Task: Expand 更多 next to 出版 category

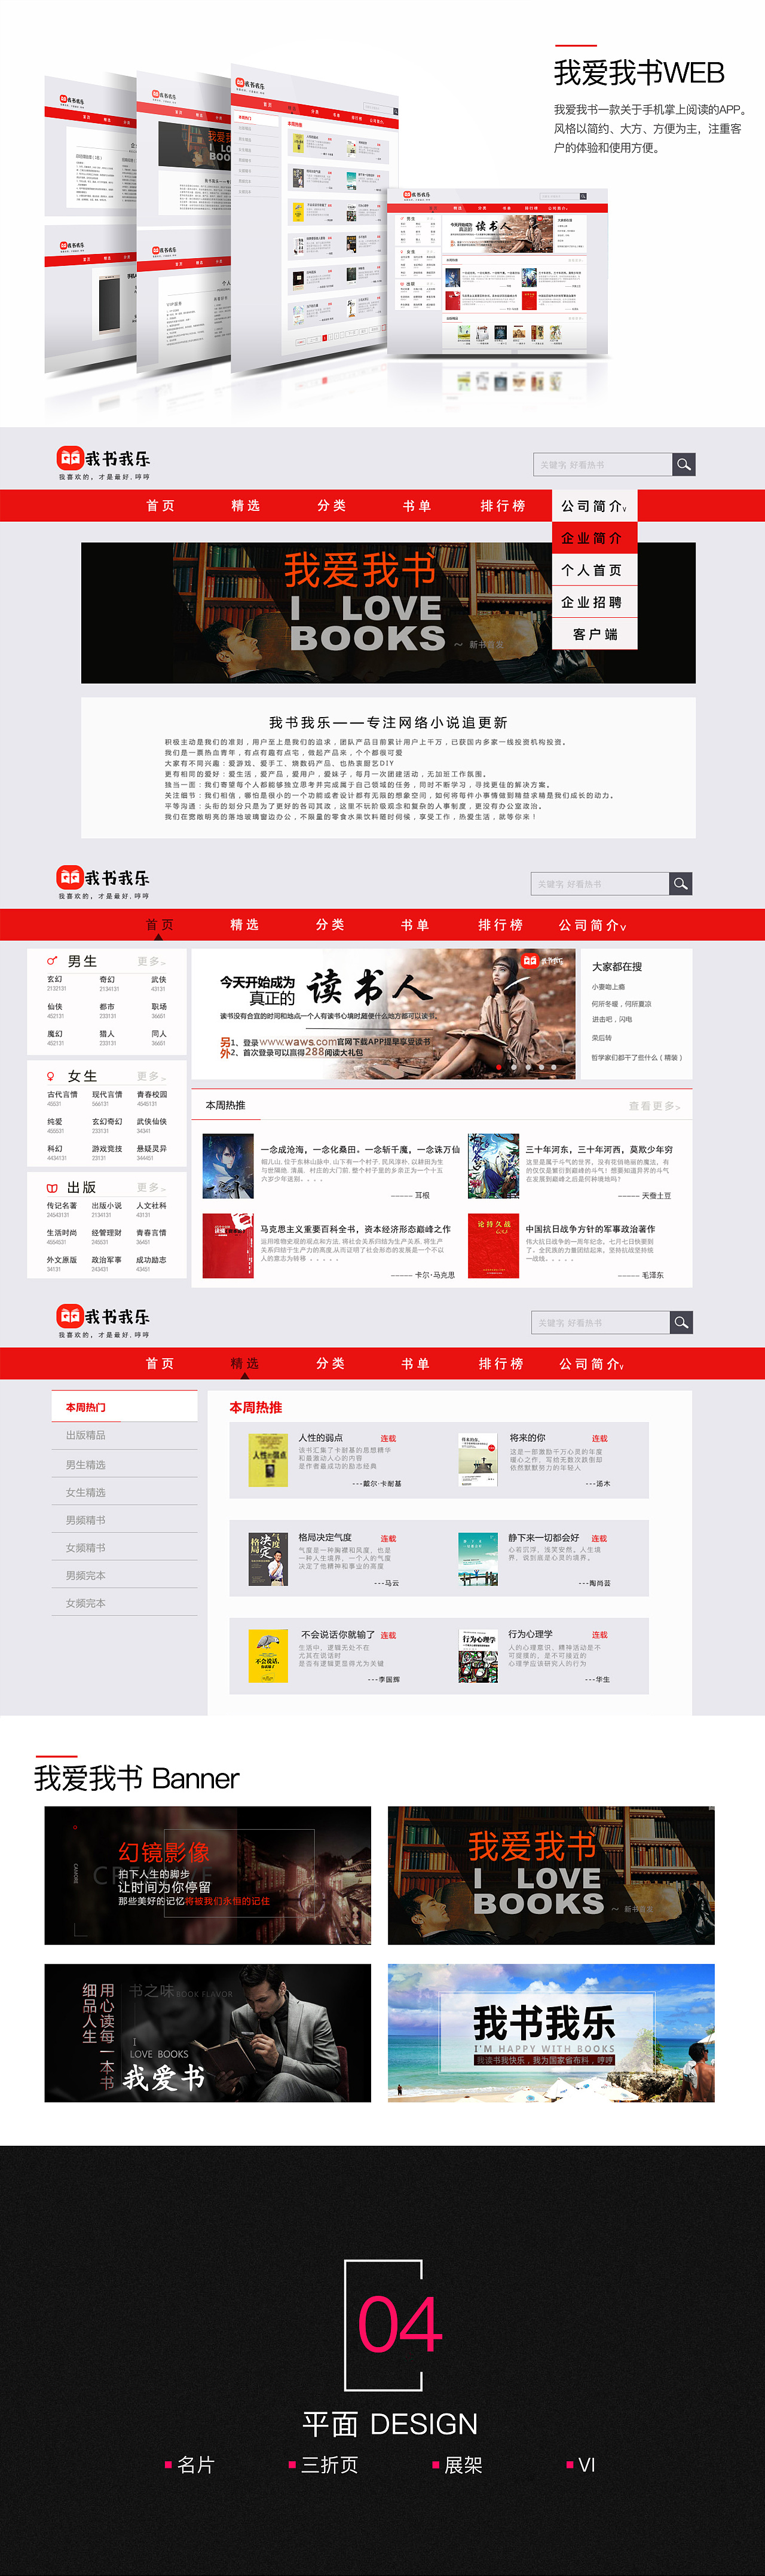Action: click(152, 1188)
